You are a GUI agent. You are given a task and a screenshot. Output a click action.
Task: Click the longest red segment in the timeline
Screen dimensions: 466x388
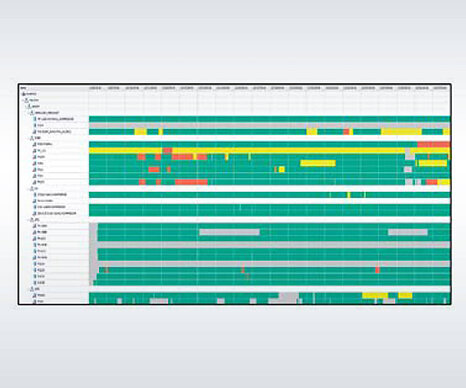point(191,182)
